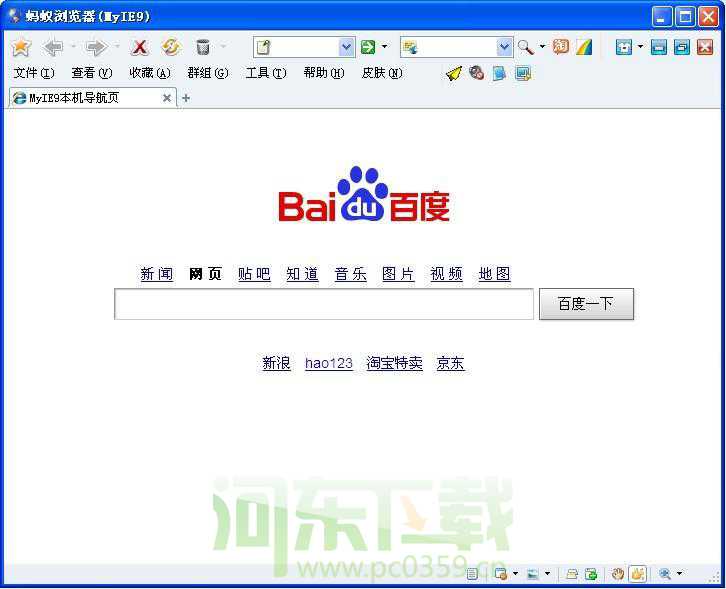This screenshot has height=589, width=726.
Task: Open the 新闻 link
Action: coord(156,274)
